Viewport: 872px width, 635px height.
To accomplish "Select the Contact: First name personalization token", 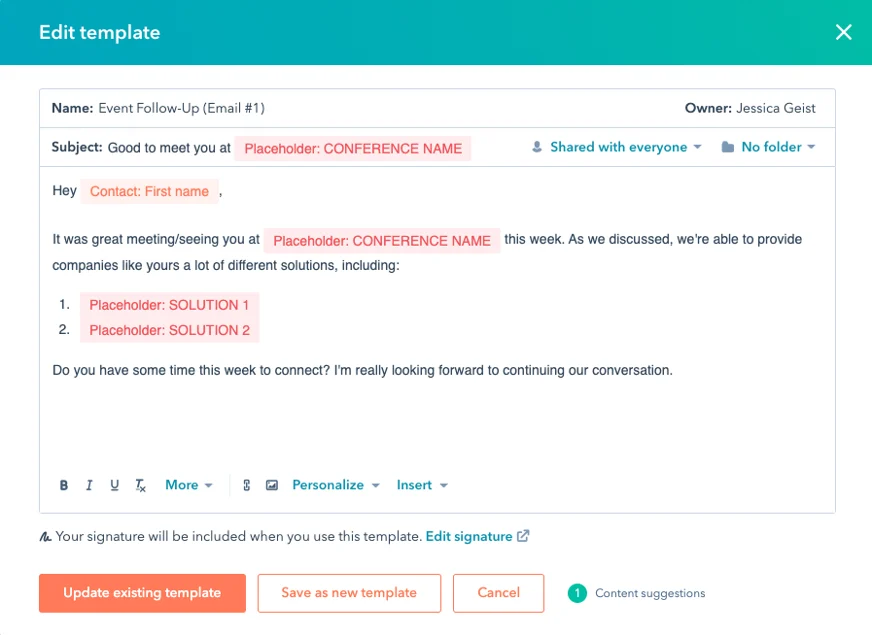I will [148, 191].
